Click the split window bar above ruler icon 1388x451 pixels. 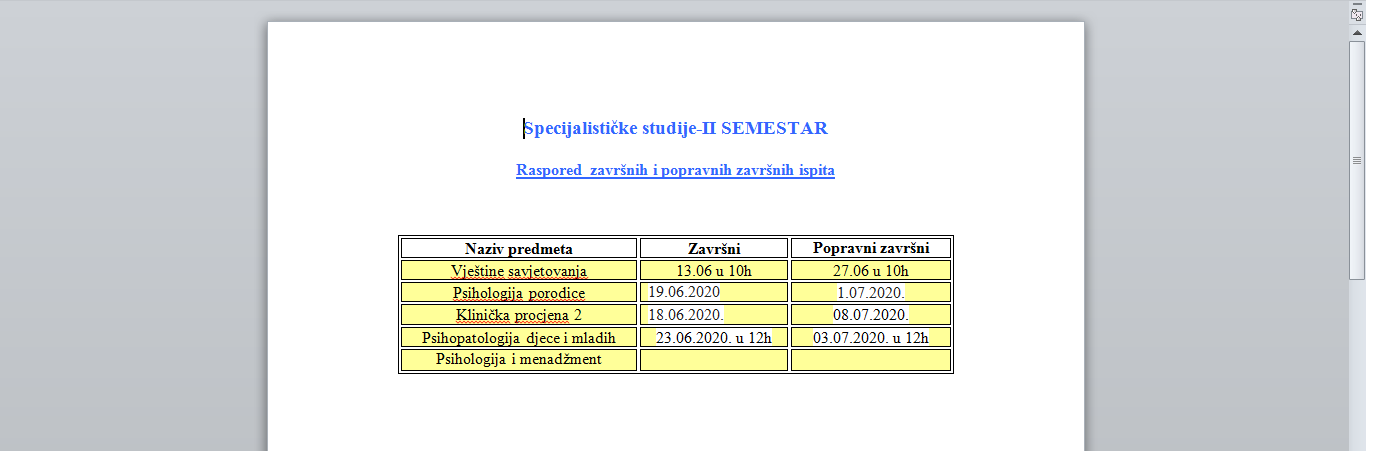tap(1357, 3)
